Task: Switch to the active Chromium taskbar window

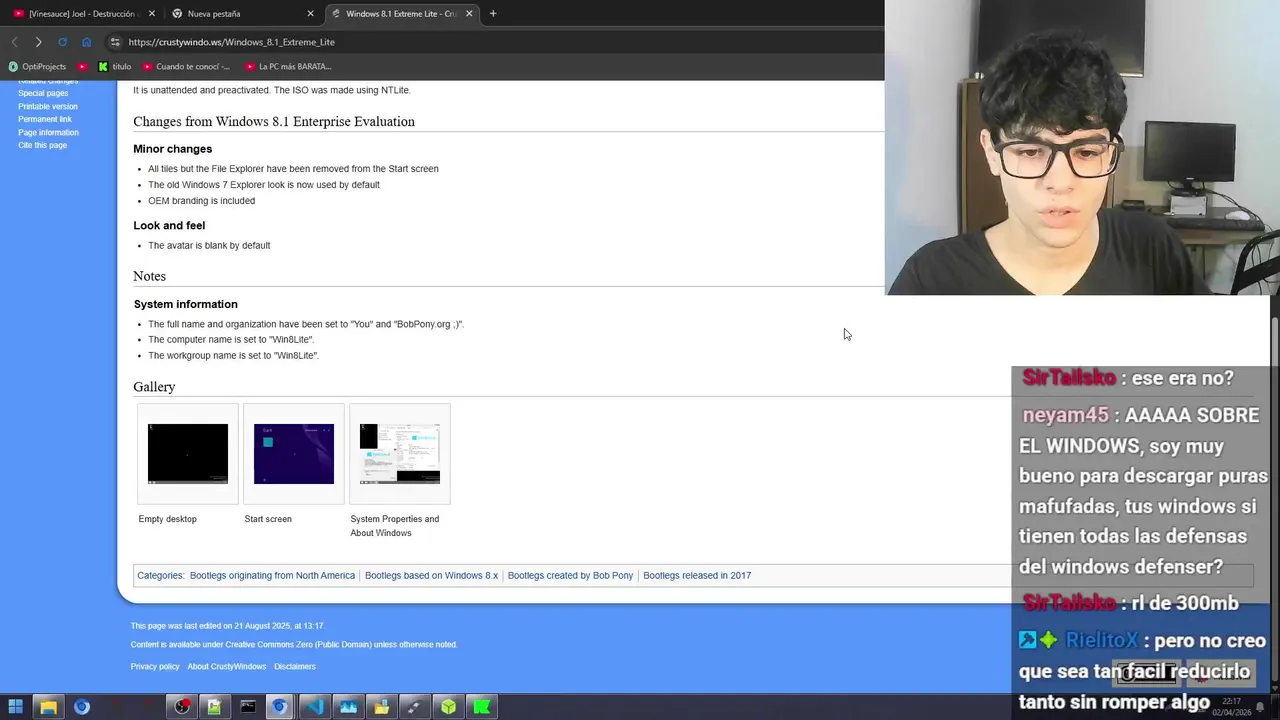Action: click(280, 707)
